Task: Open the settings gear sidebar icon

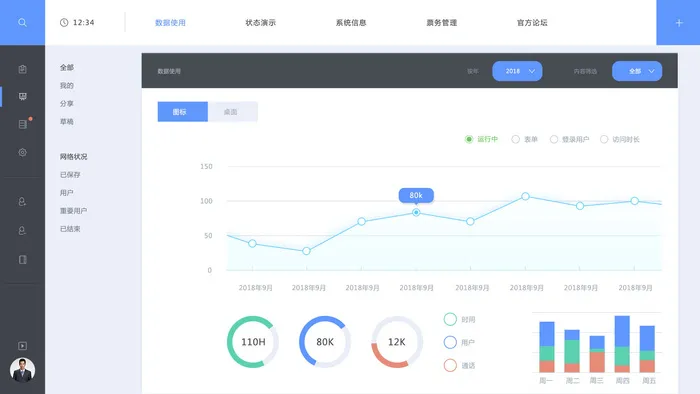Action: click(x=22, y=152)
